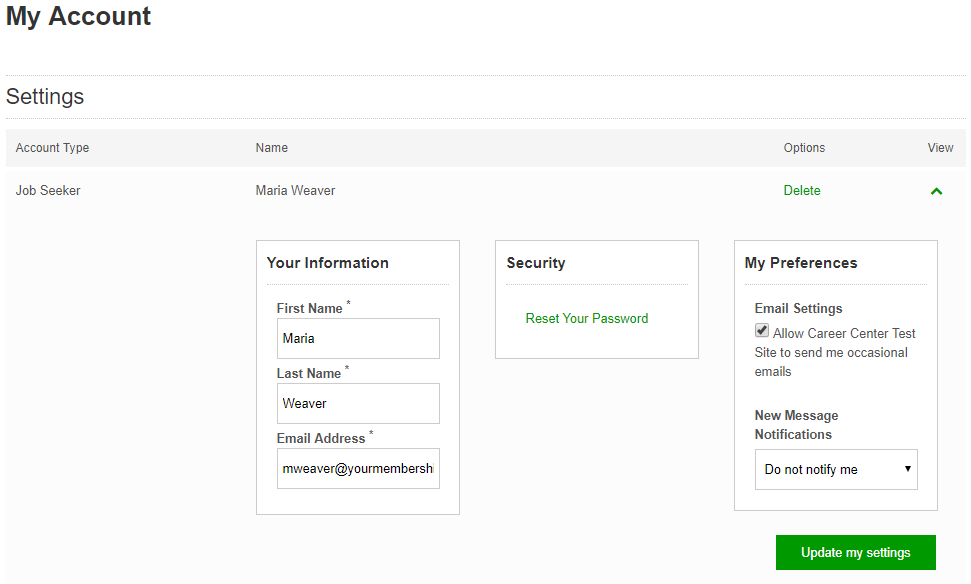Click inside the Last Name field

(x=357, y=403)
